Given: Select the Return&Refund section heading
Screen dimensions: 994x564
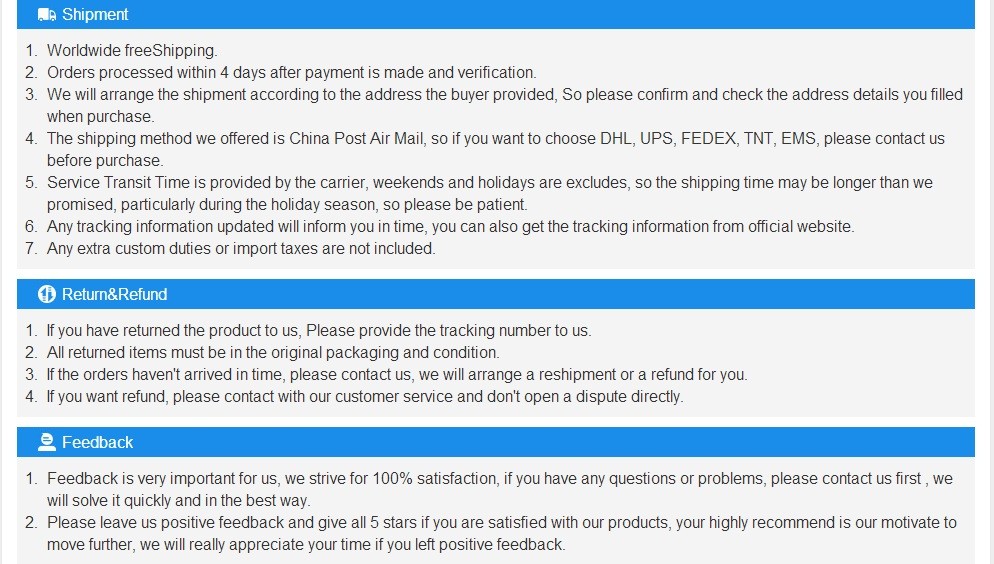Looking at the screenshot, I should click(x=114, y=294).
